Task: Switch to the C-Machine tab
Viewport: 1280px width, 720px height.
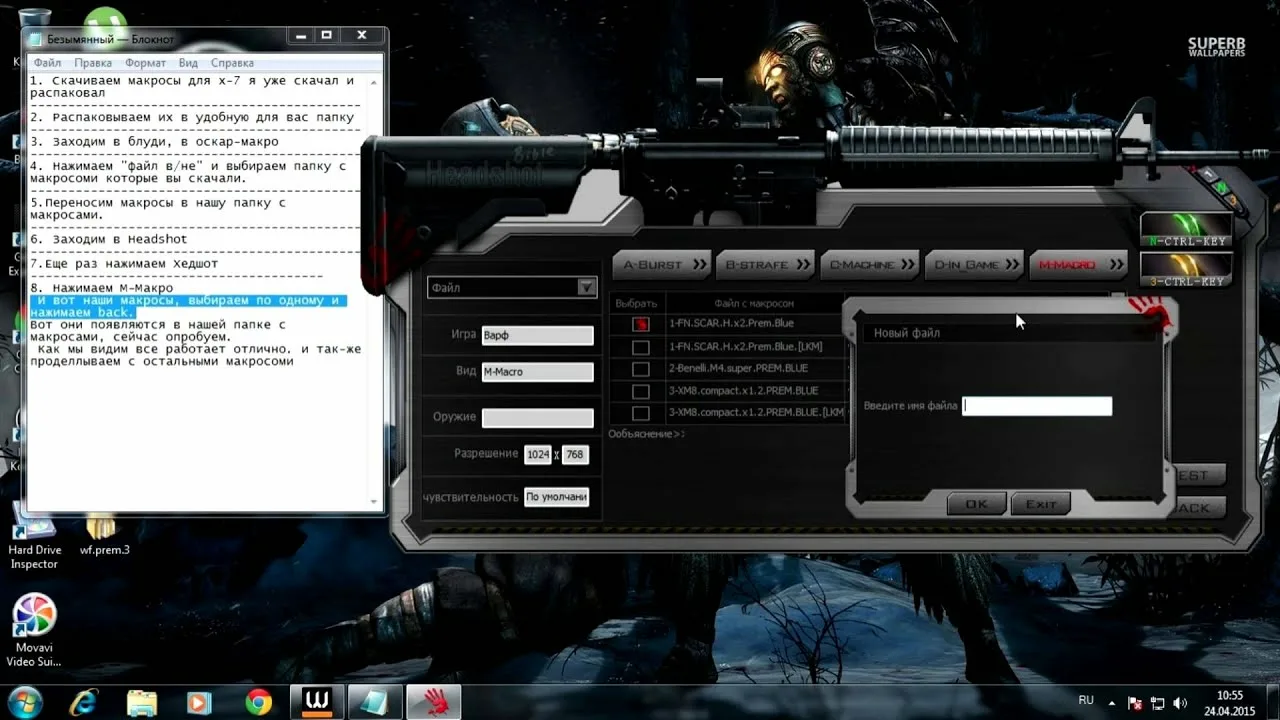Action: click(870, 264)
